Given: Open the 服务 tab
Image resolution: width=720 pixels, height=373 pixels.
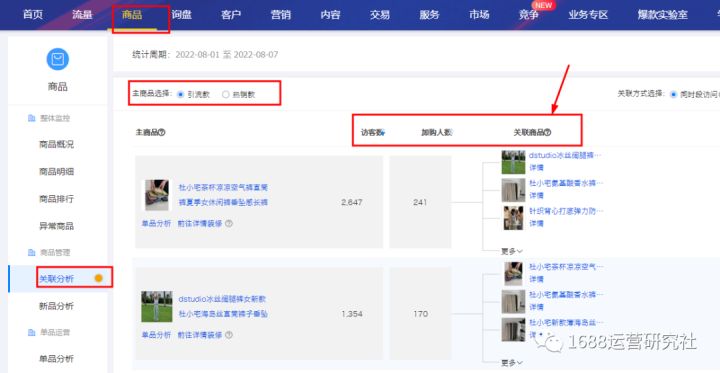Looking at the screenshot, I should coord(429,15).
